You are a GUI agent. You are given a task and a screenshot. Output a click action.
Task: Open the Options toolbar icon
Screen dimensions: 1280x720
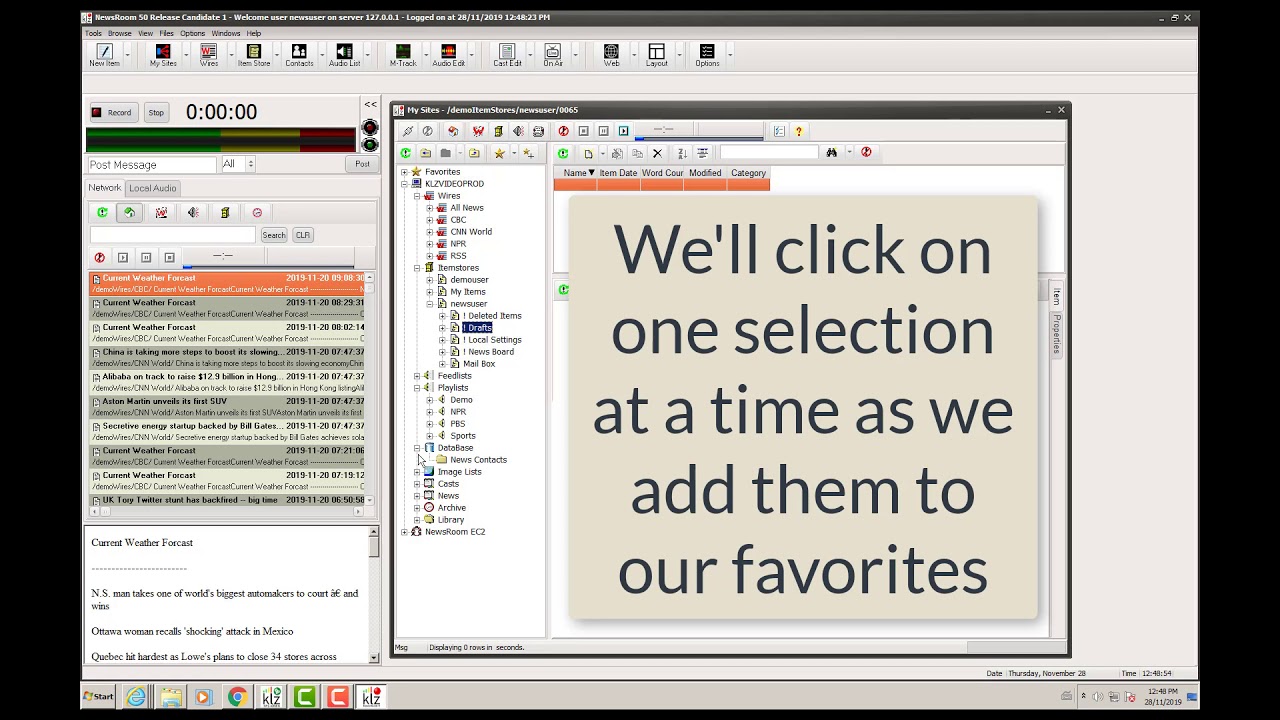(707, 55)
